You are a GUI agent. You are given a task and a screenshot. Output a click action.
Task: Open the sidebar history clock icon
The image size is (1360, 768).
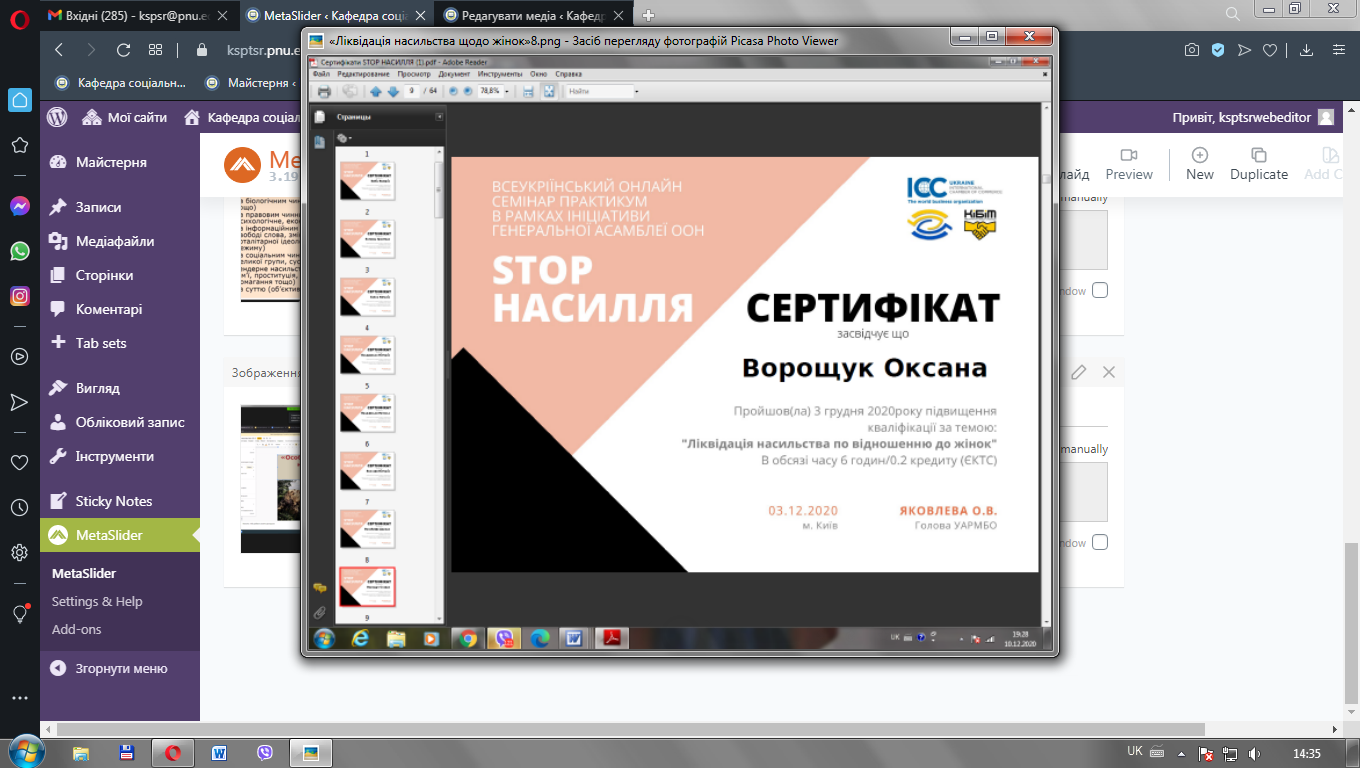pos(20,507)
